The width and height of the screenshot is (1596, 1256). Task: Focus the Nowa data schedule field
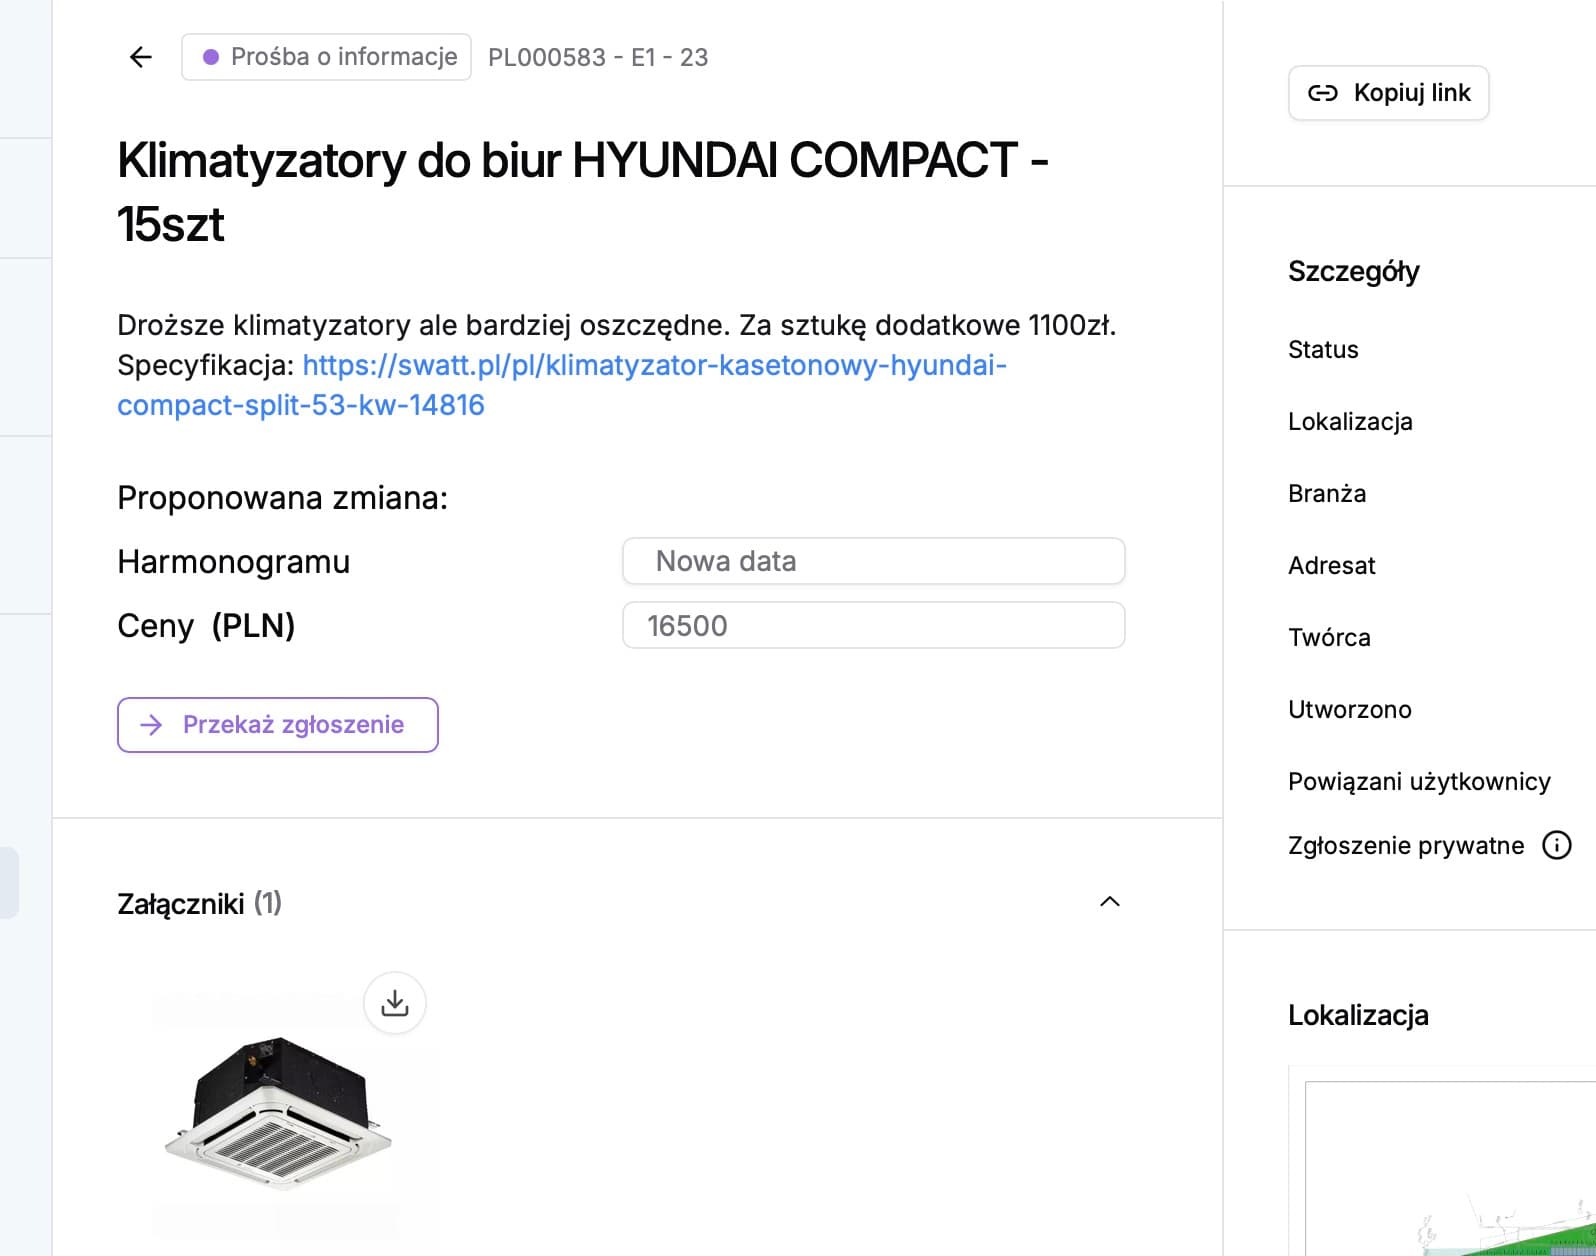[874, 561]
